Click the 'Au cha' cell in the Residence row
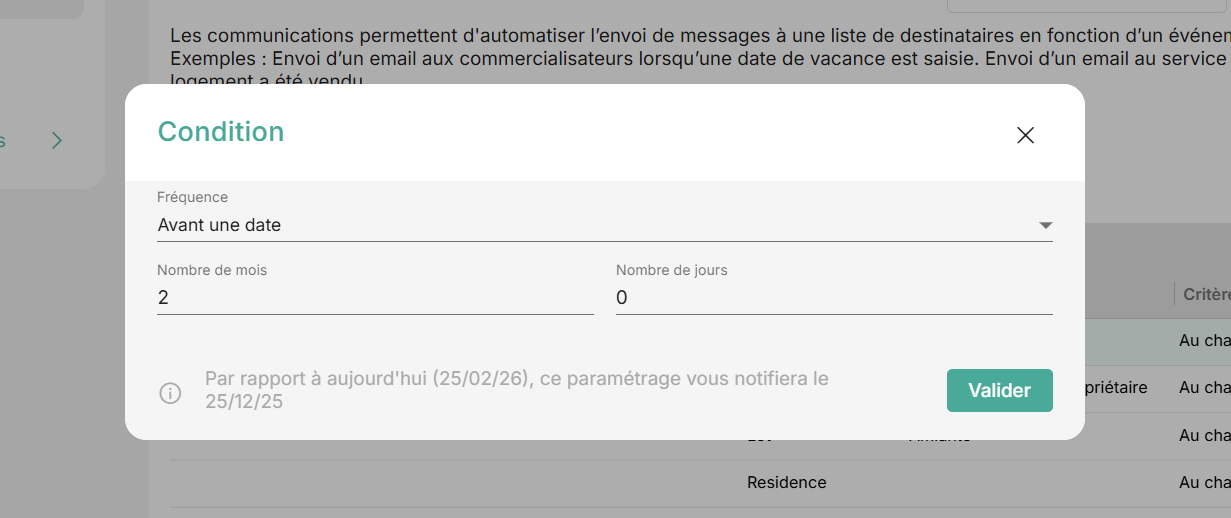Screen dimensions: 1231x518 (x=1204, y=483)
